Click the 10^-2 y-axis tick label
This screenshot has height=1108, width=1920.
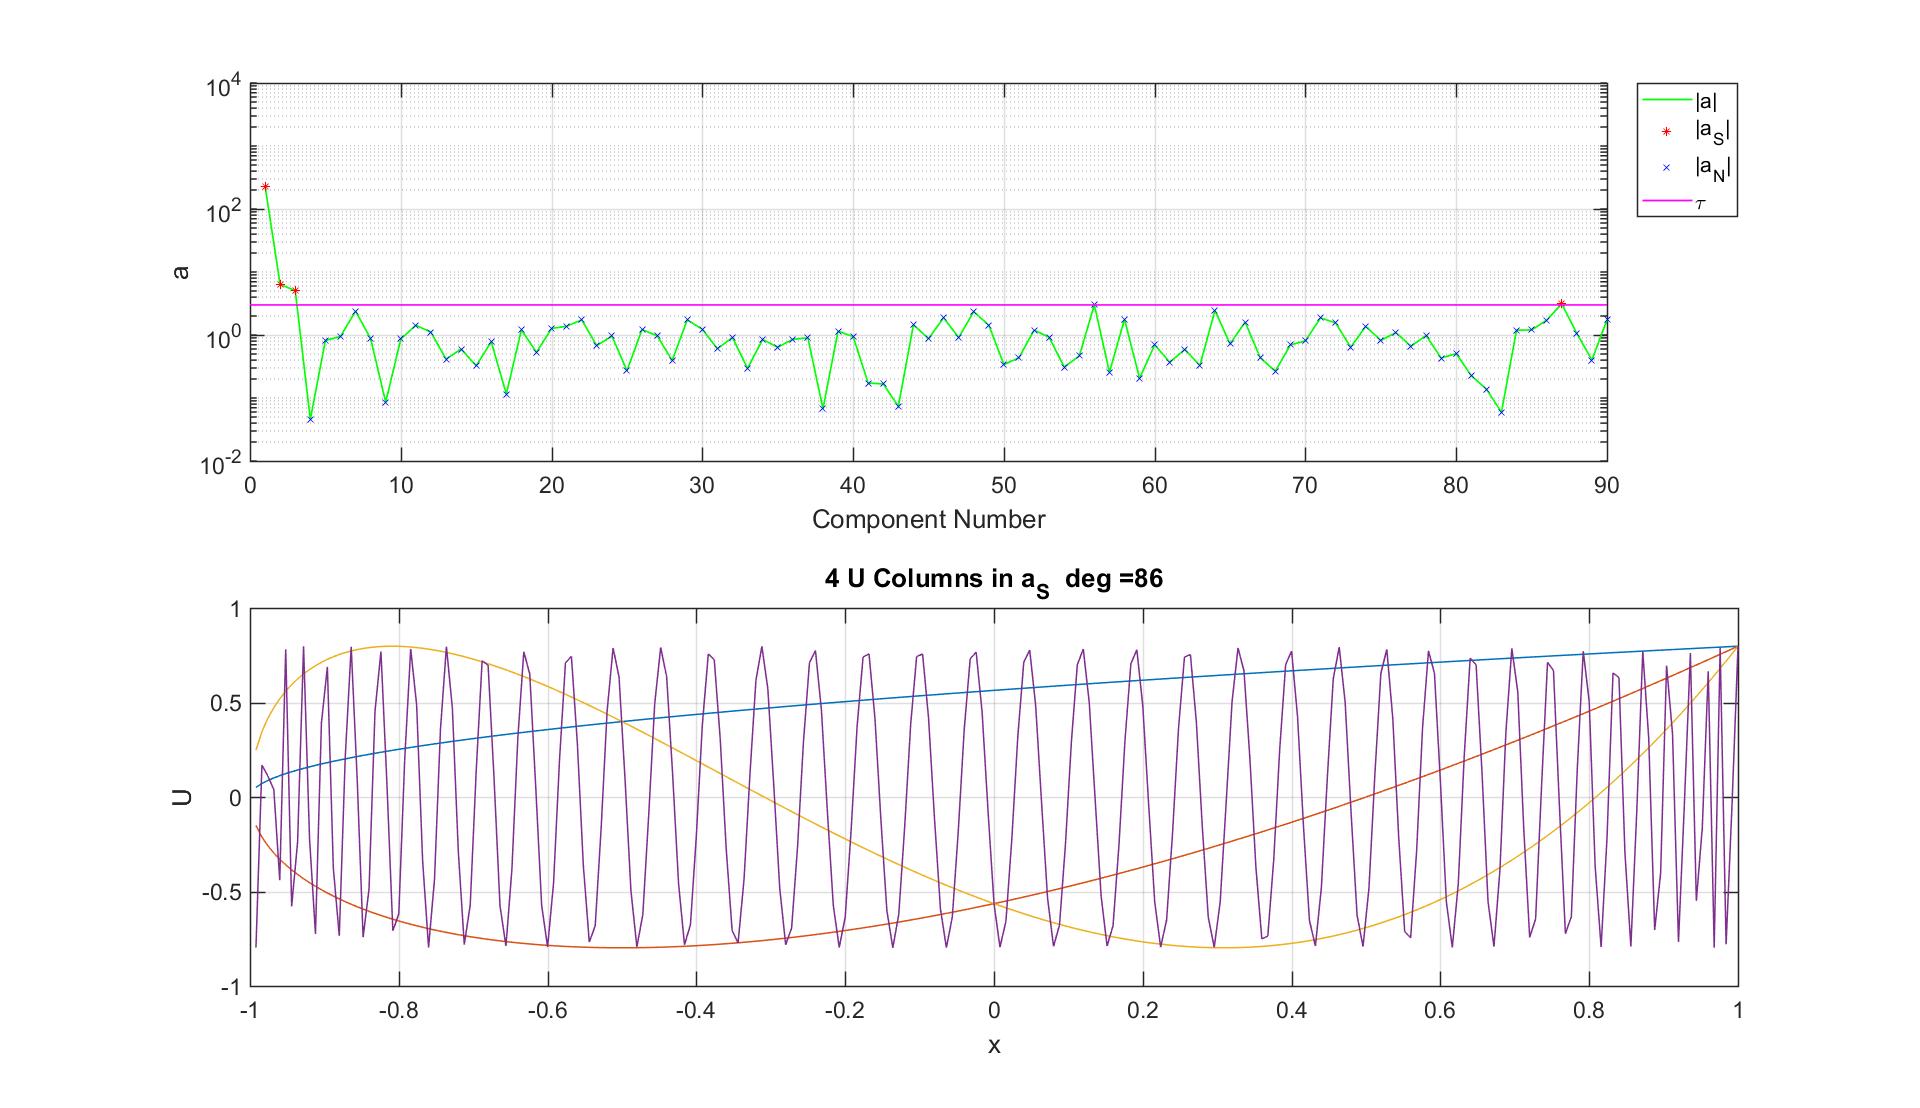tap(221, 464)
